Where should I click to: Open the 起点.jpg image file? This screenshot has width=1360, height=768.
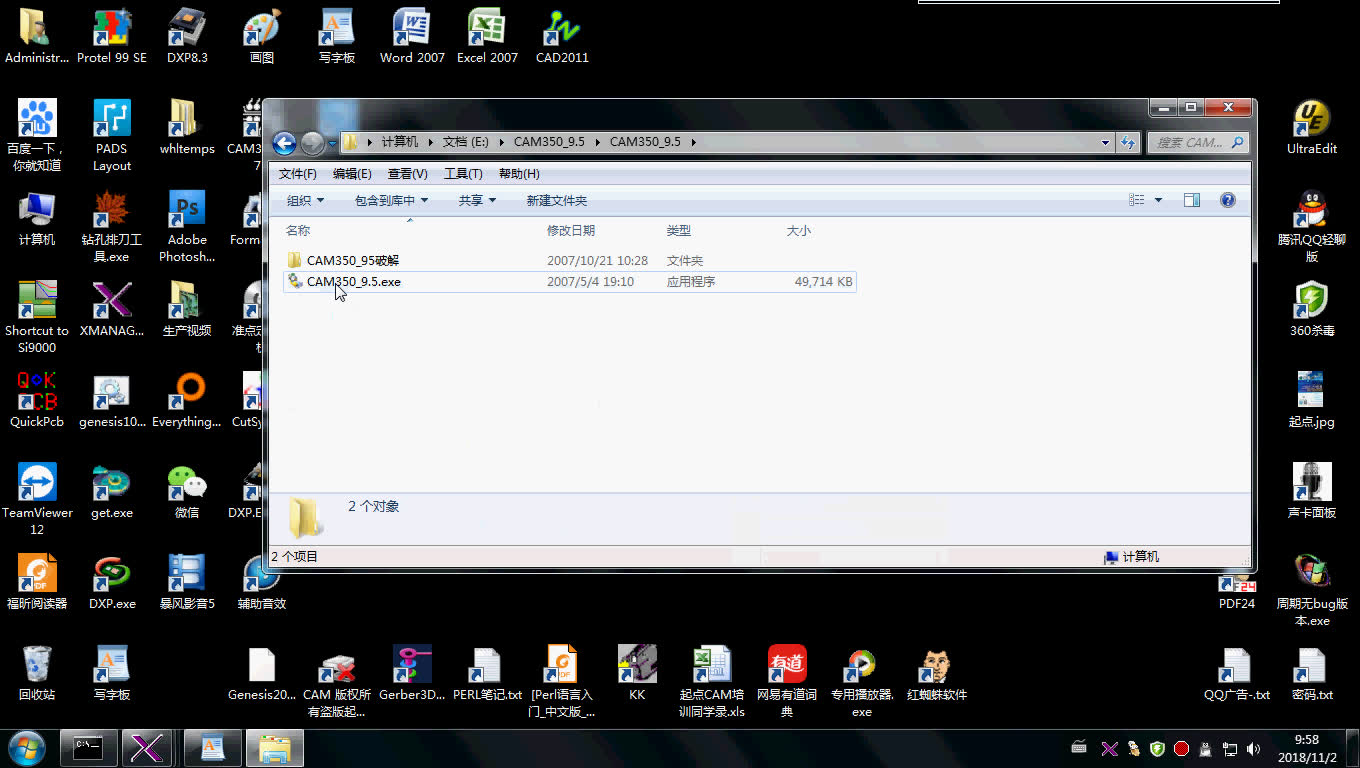click(1312, 401)
